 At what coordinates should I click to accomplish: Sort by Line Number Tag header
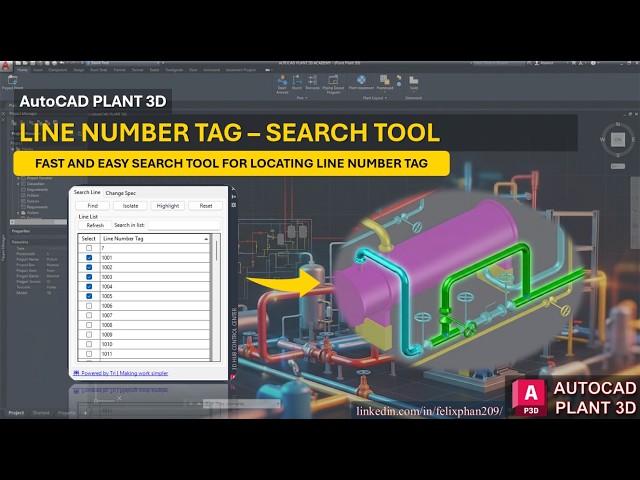(x=155, y=238)
